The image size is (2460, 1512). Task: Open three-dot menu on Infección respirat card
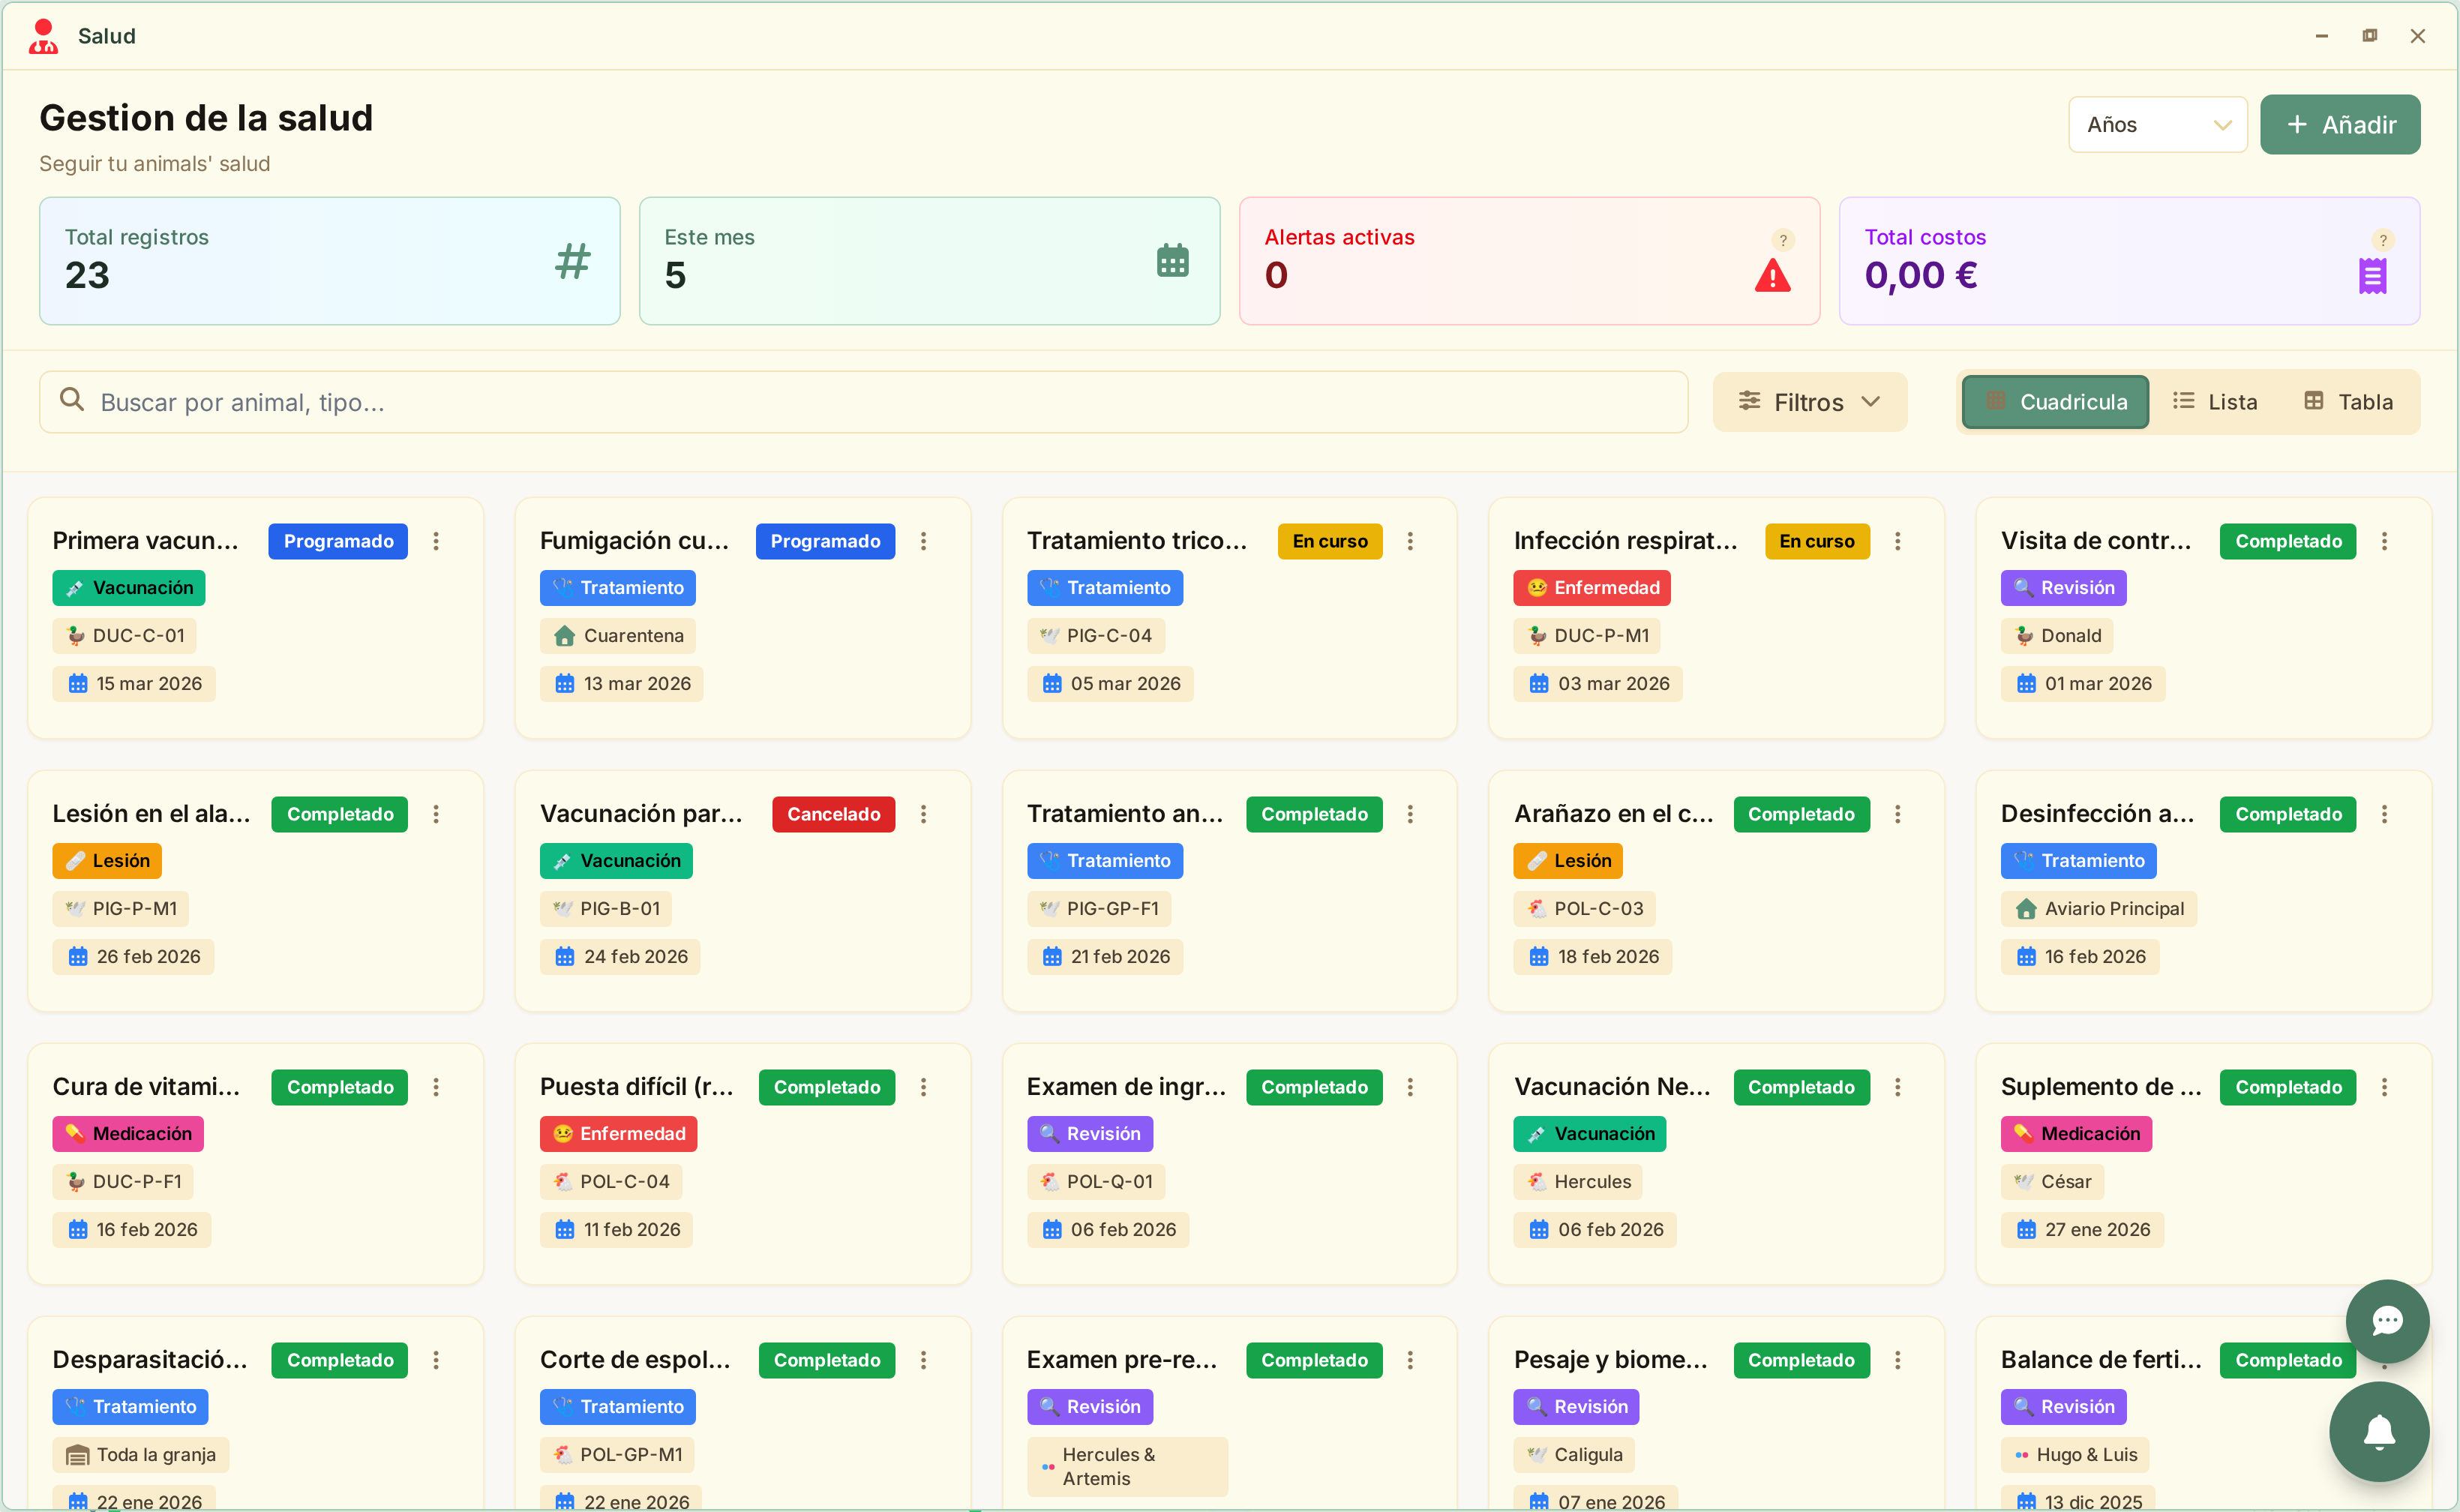pos(1897,541)
